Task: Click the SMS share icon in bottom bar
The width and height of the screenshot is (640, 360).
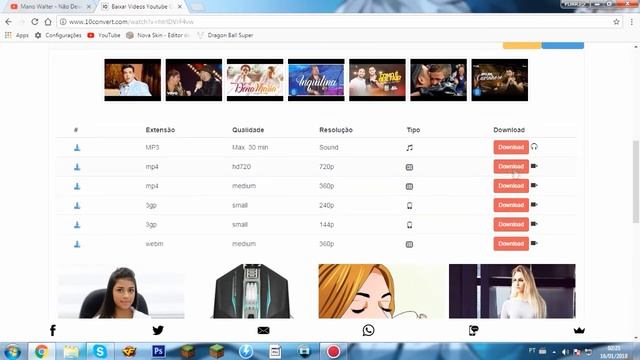Action: pos(473,330)
